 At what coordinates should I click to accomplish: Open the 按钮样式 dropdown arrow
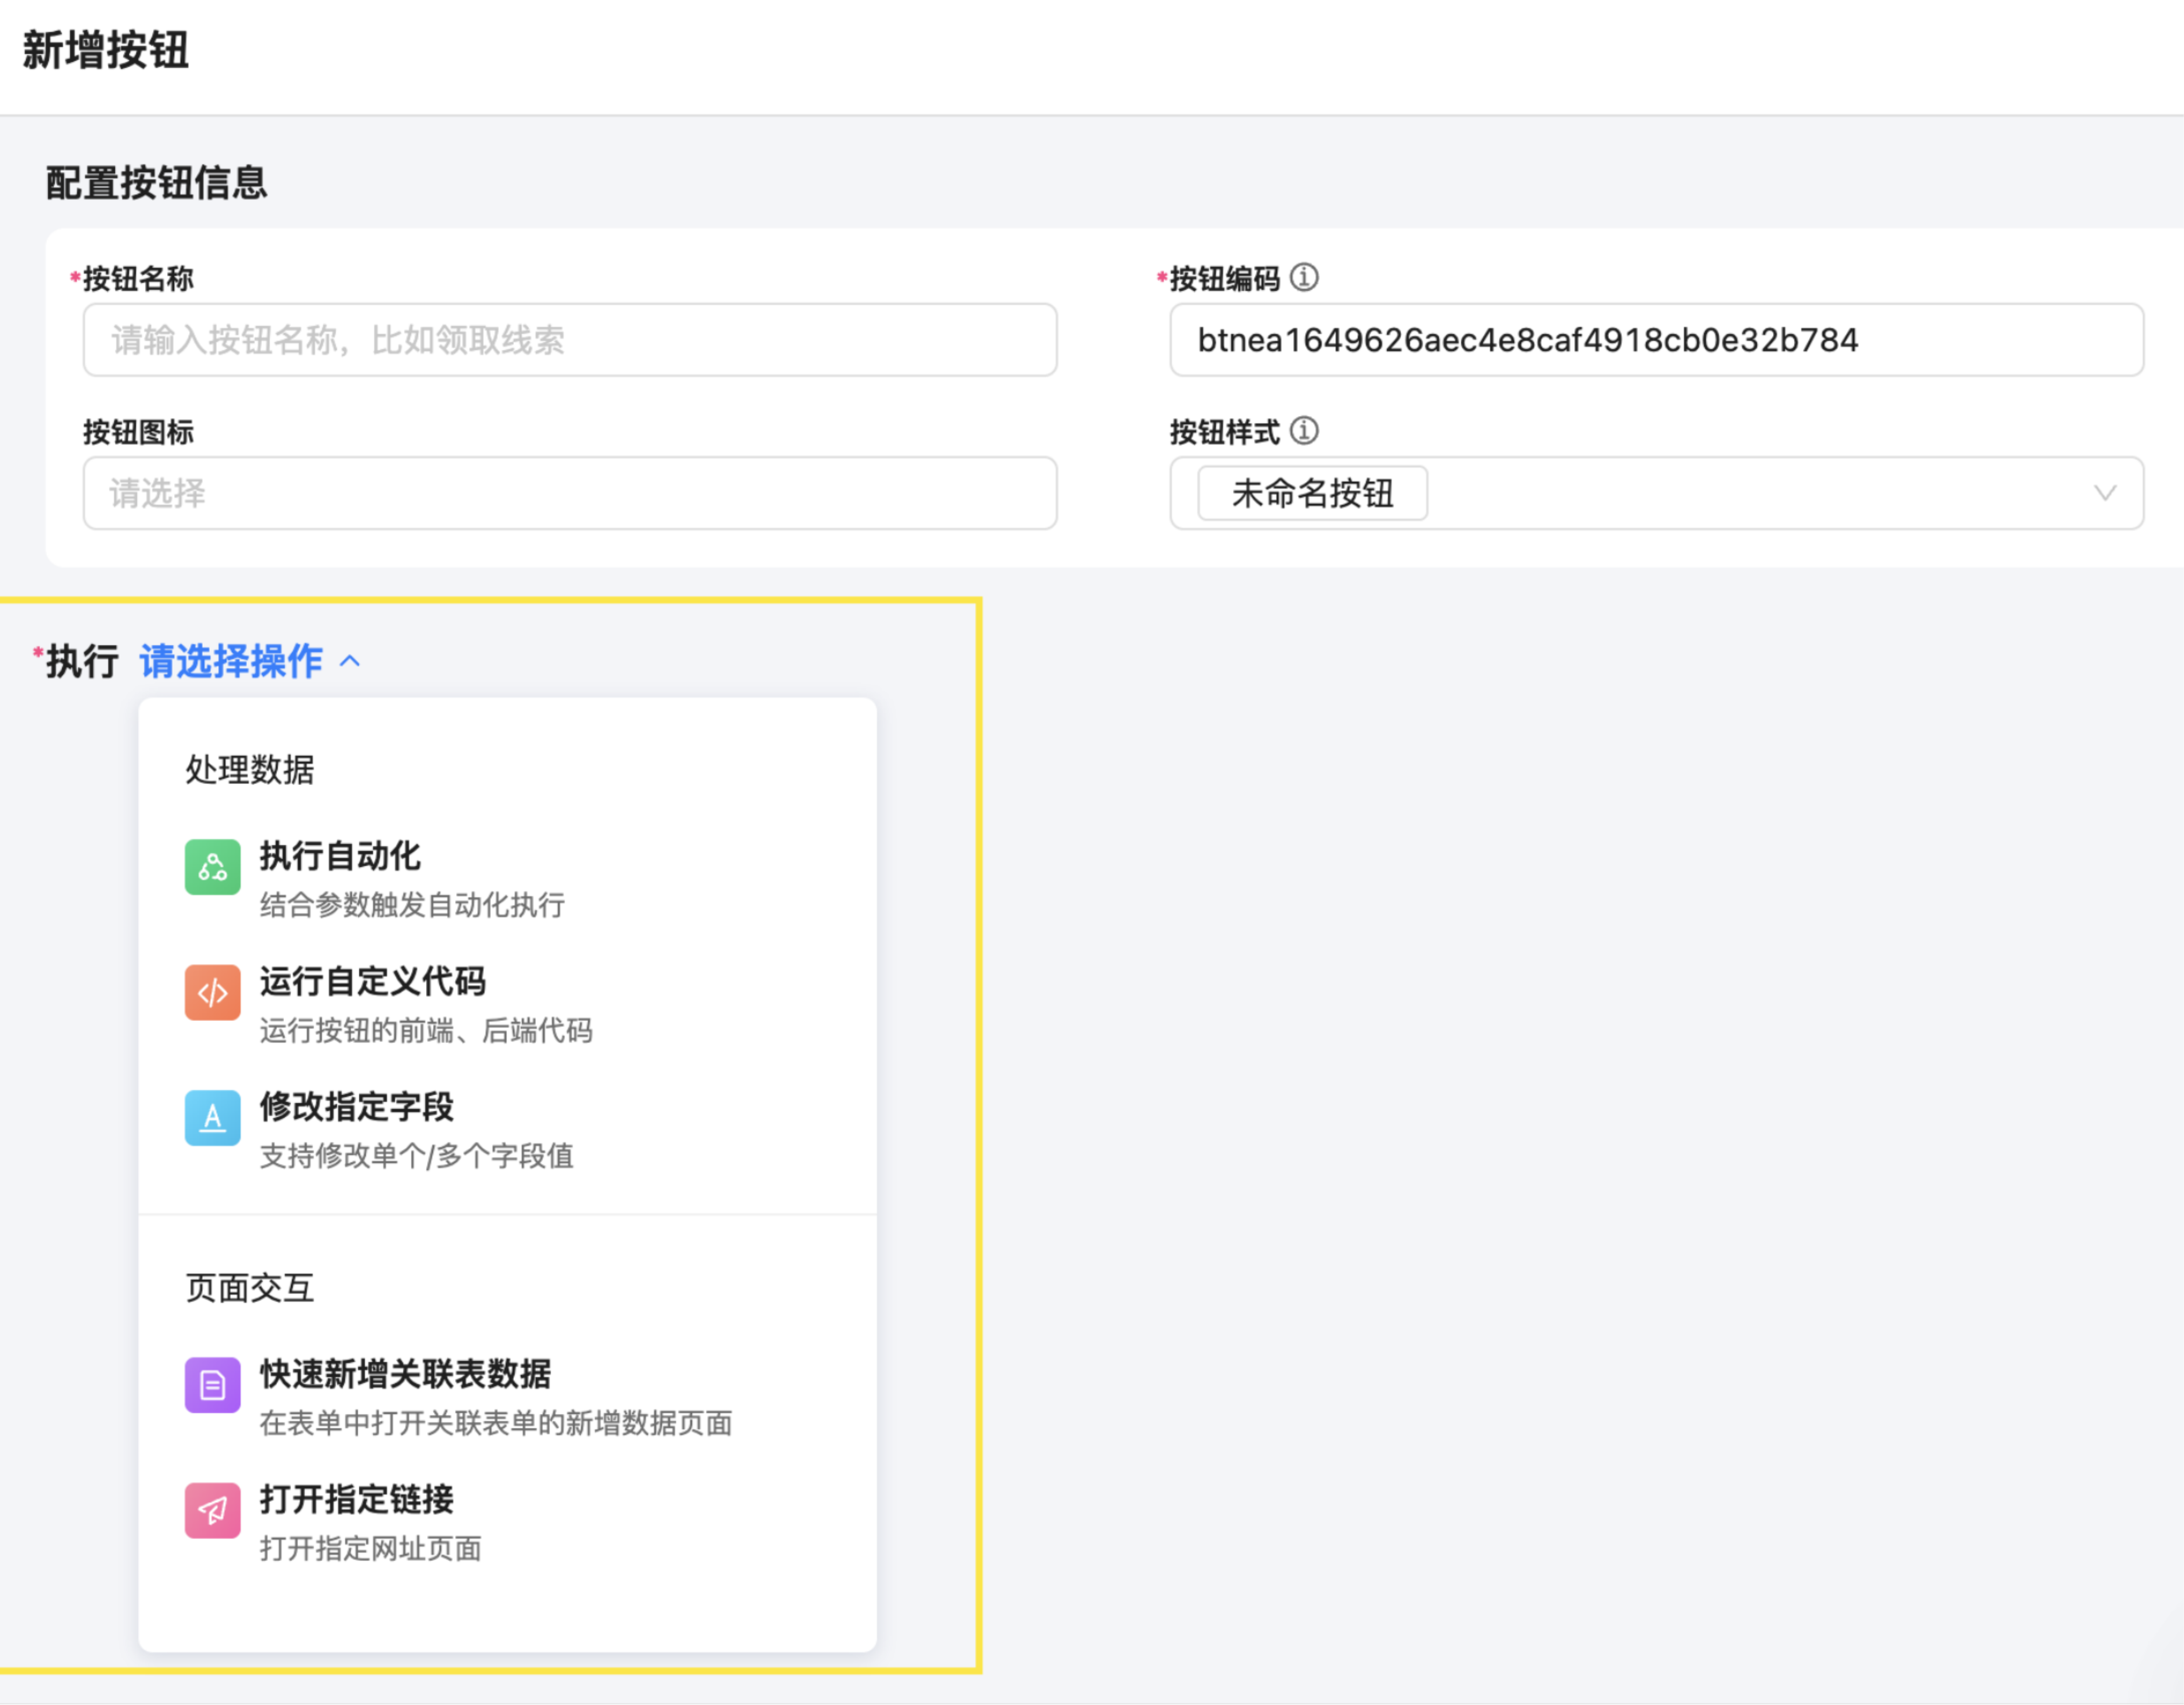pyautogui.click(x=2105, y=493)
